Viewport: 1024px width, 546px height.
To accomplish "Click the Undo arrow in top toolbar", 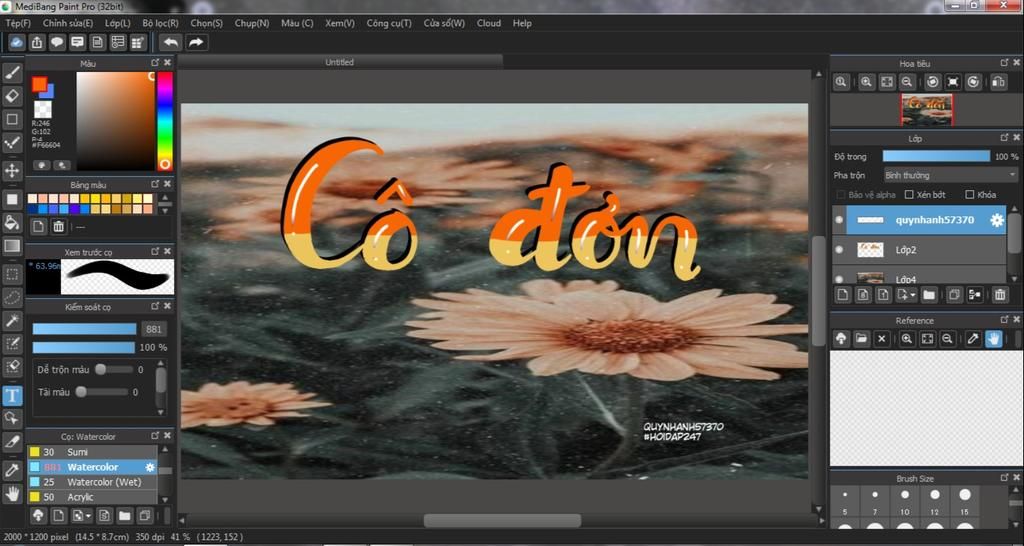I will coord(170,42).
